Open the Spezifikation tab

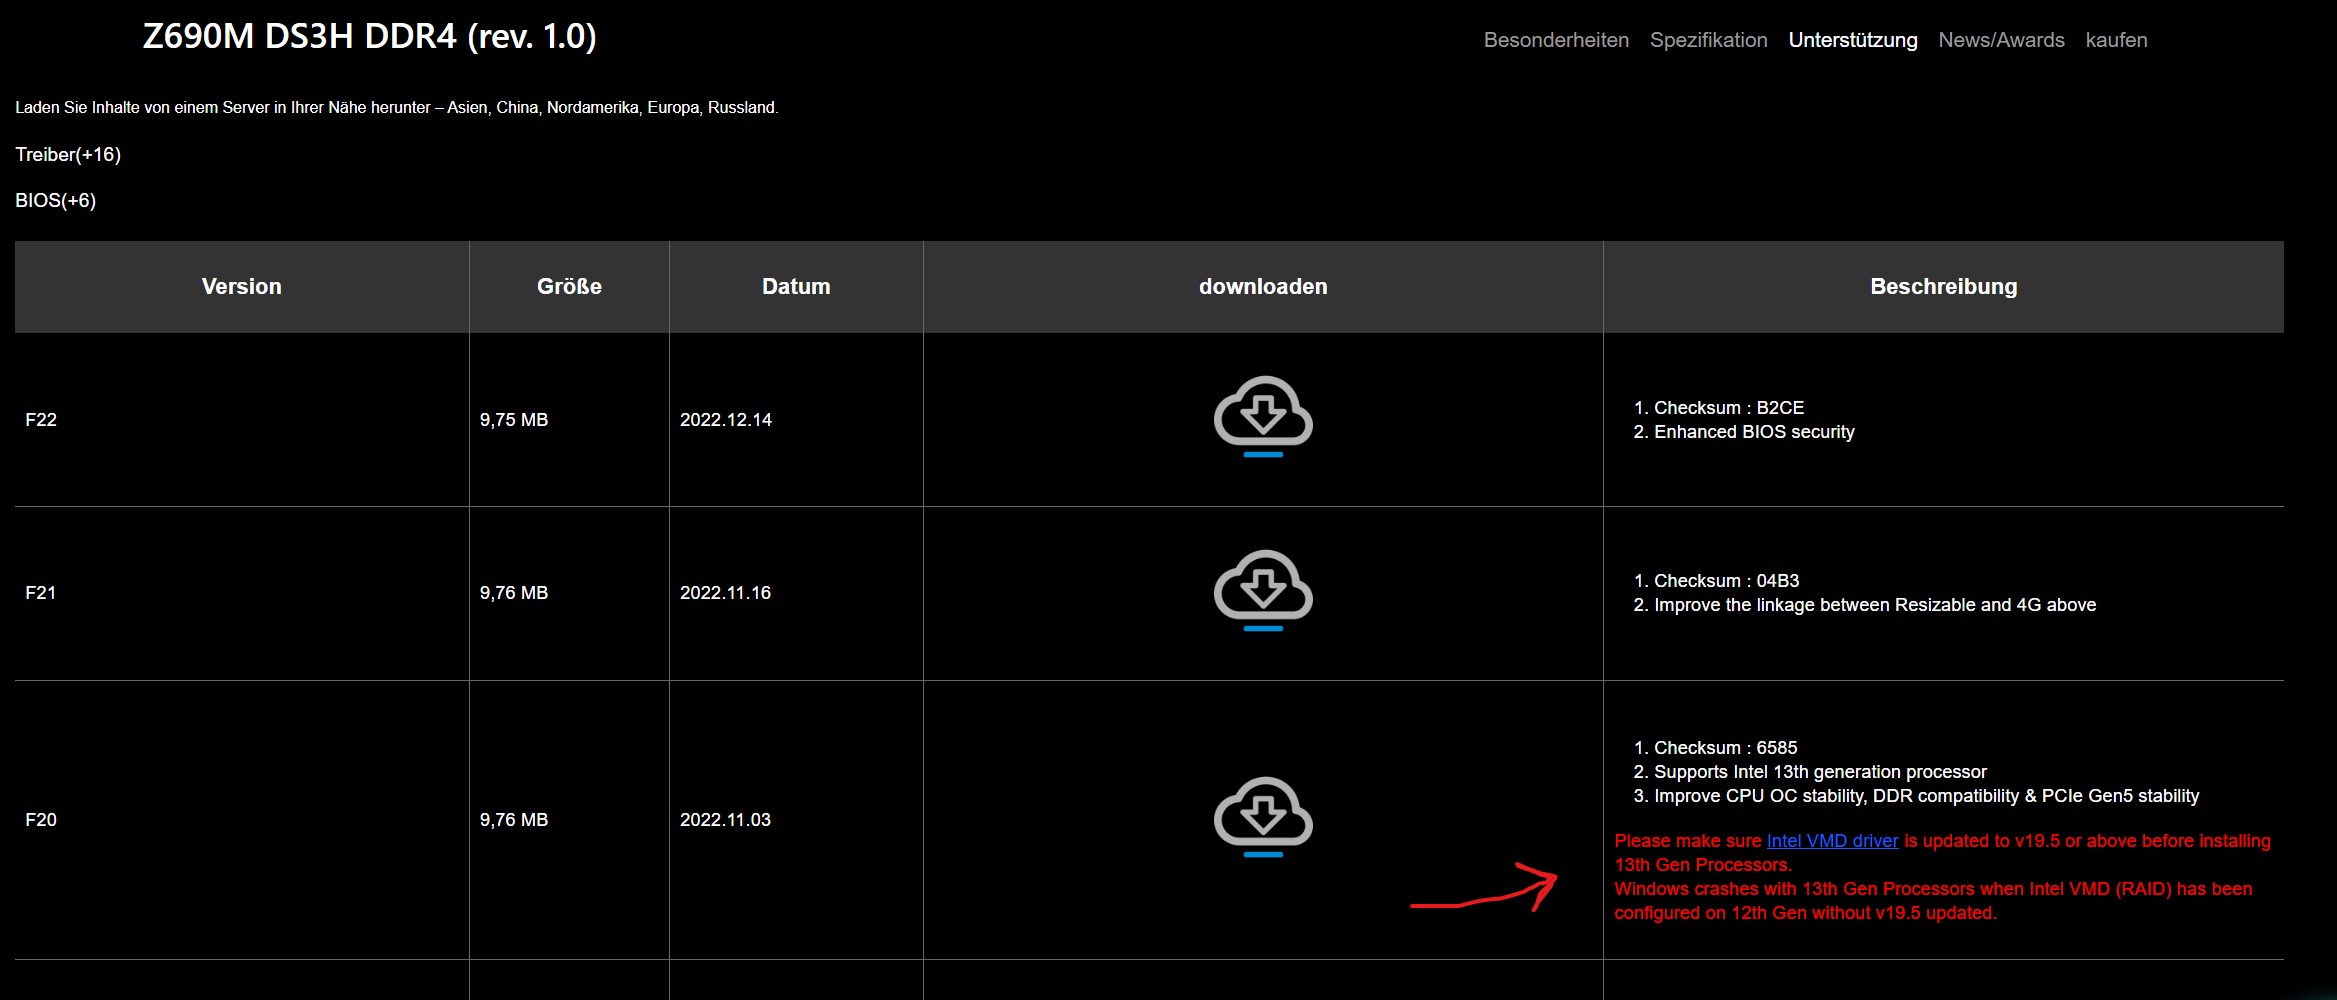pos(1708,40)
